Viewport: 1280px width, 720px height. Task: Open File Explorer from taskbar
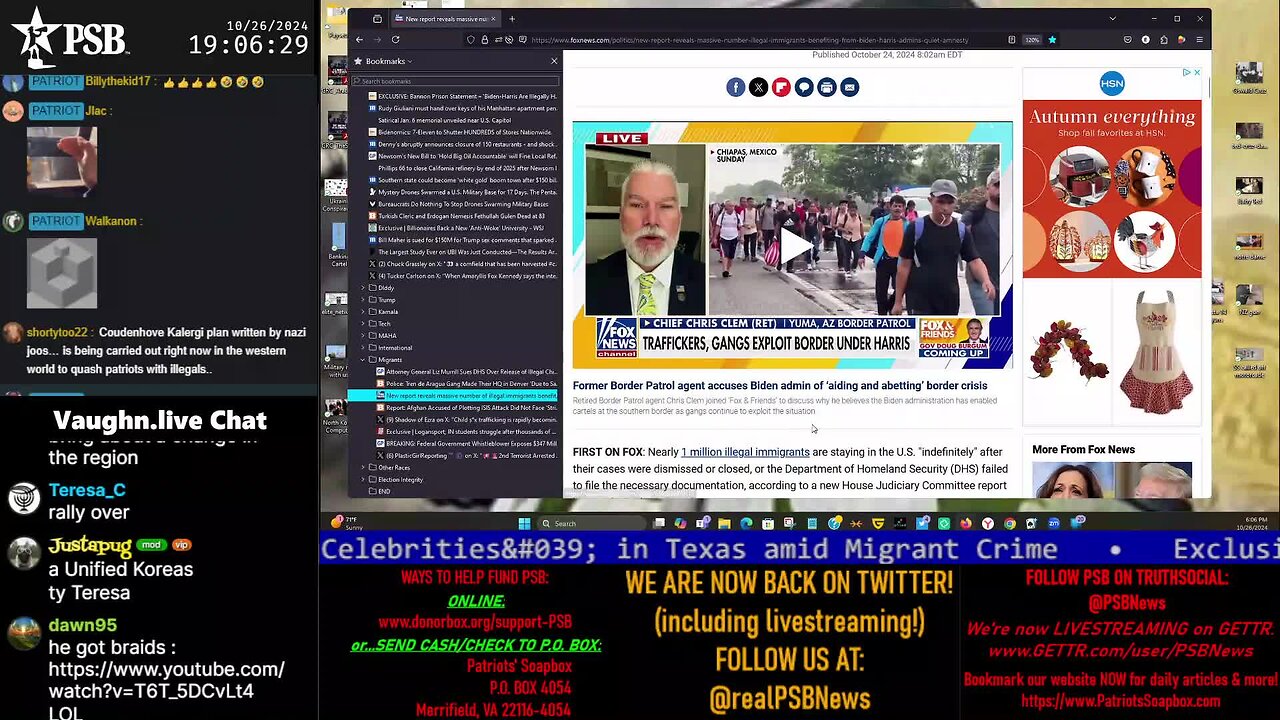(724, 523)
